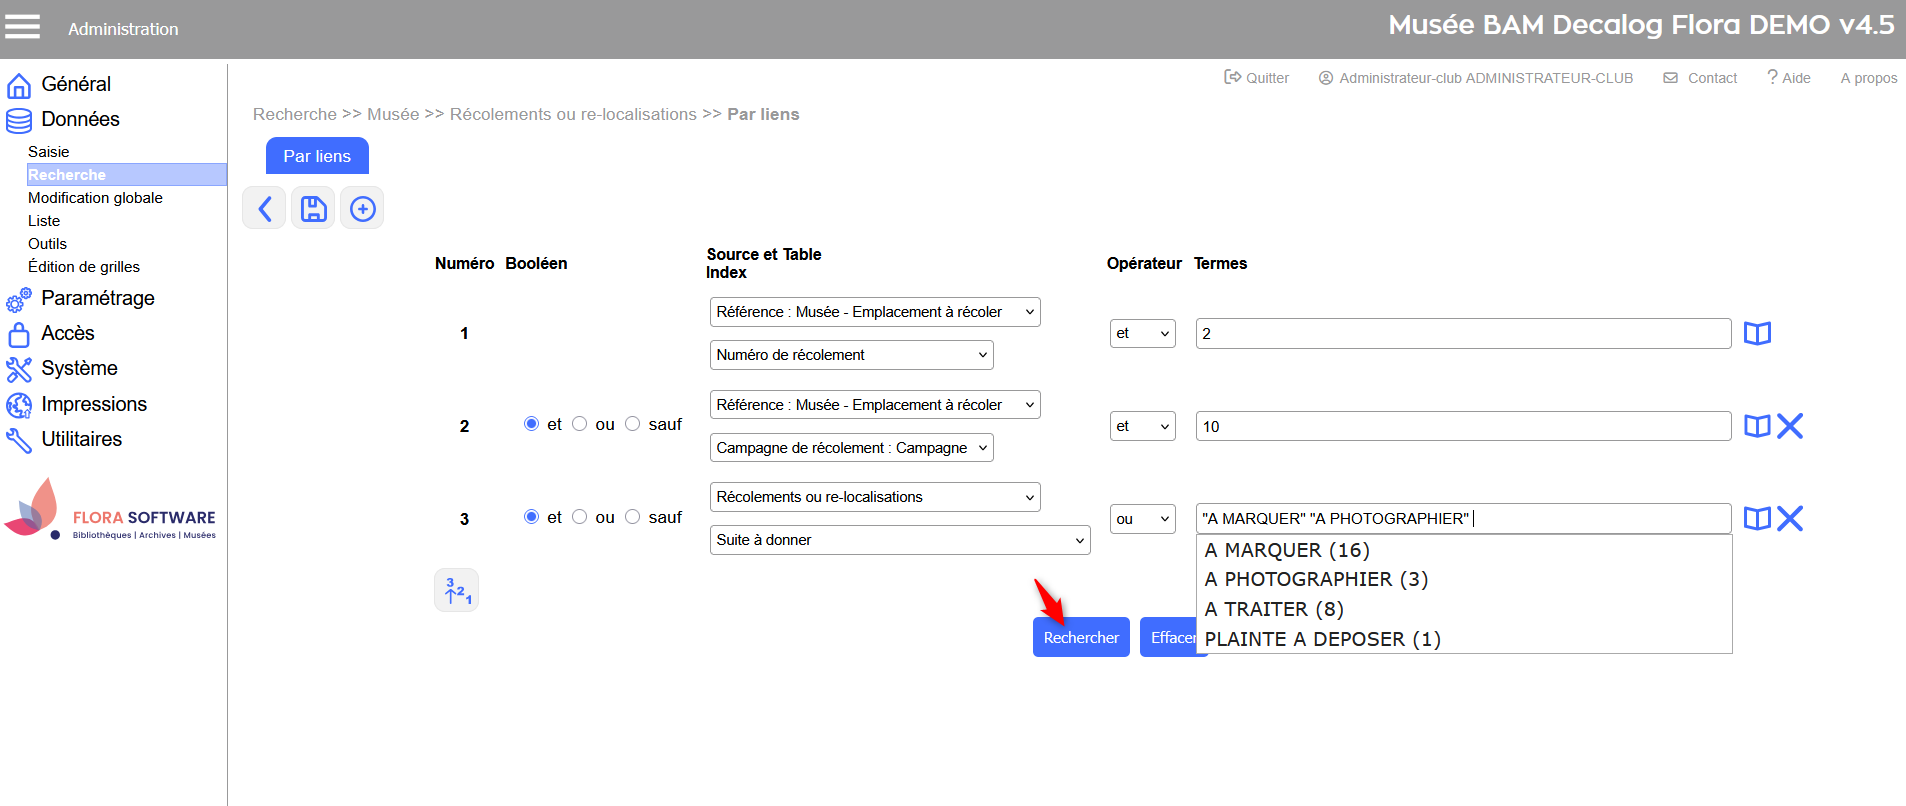This screenshot has width=1906, height=806.
Task: Open index book icon for row 1
Action: pyautogui.click(x=1757, y=333)
